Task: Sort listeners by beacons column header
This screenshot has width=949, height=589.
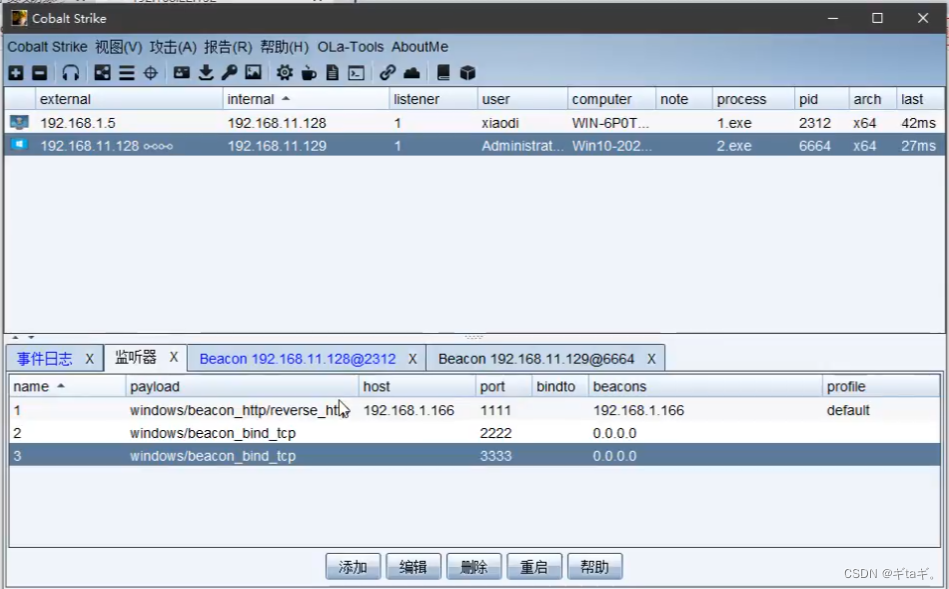Action: pyautogui.click(x=705, y=387)
